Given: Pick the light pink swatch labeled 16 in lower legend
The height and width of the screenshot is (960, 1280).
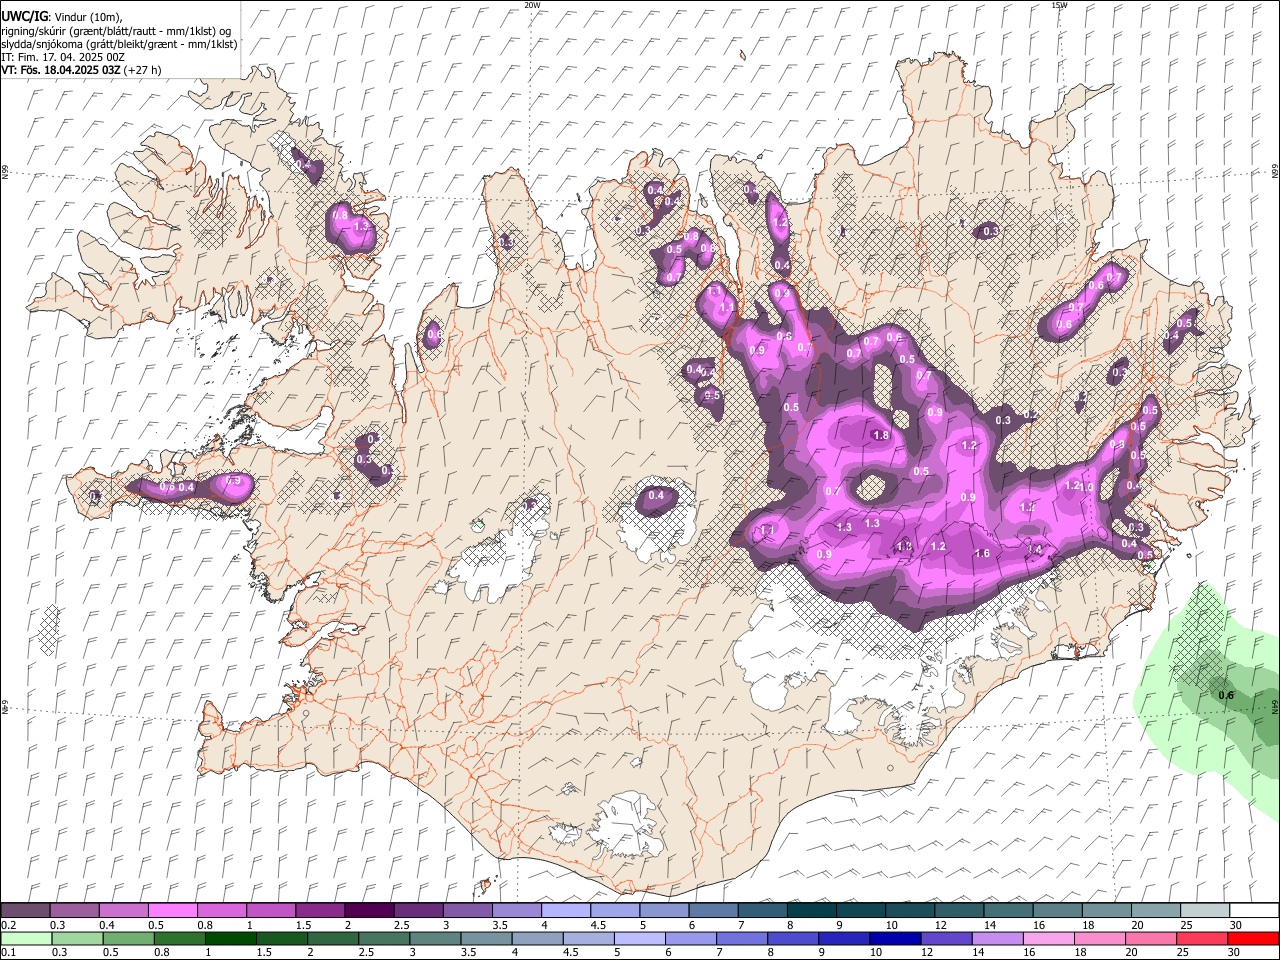Looking at the screenshot, I should [1047, 938].
